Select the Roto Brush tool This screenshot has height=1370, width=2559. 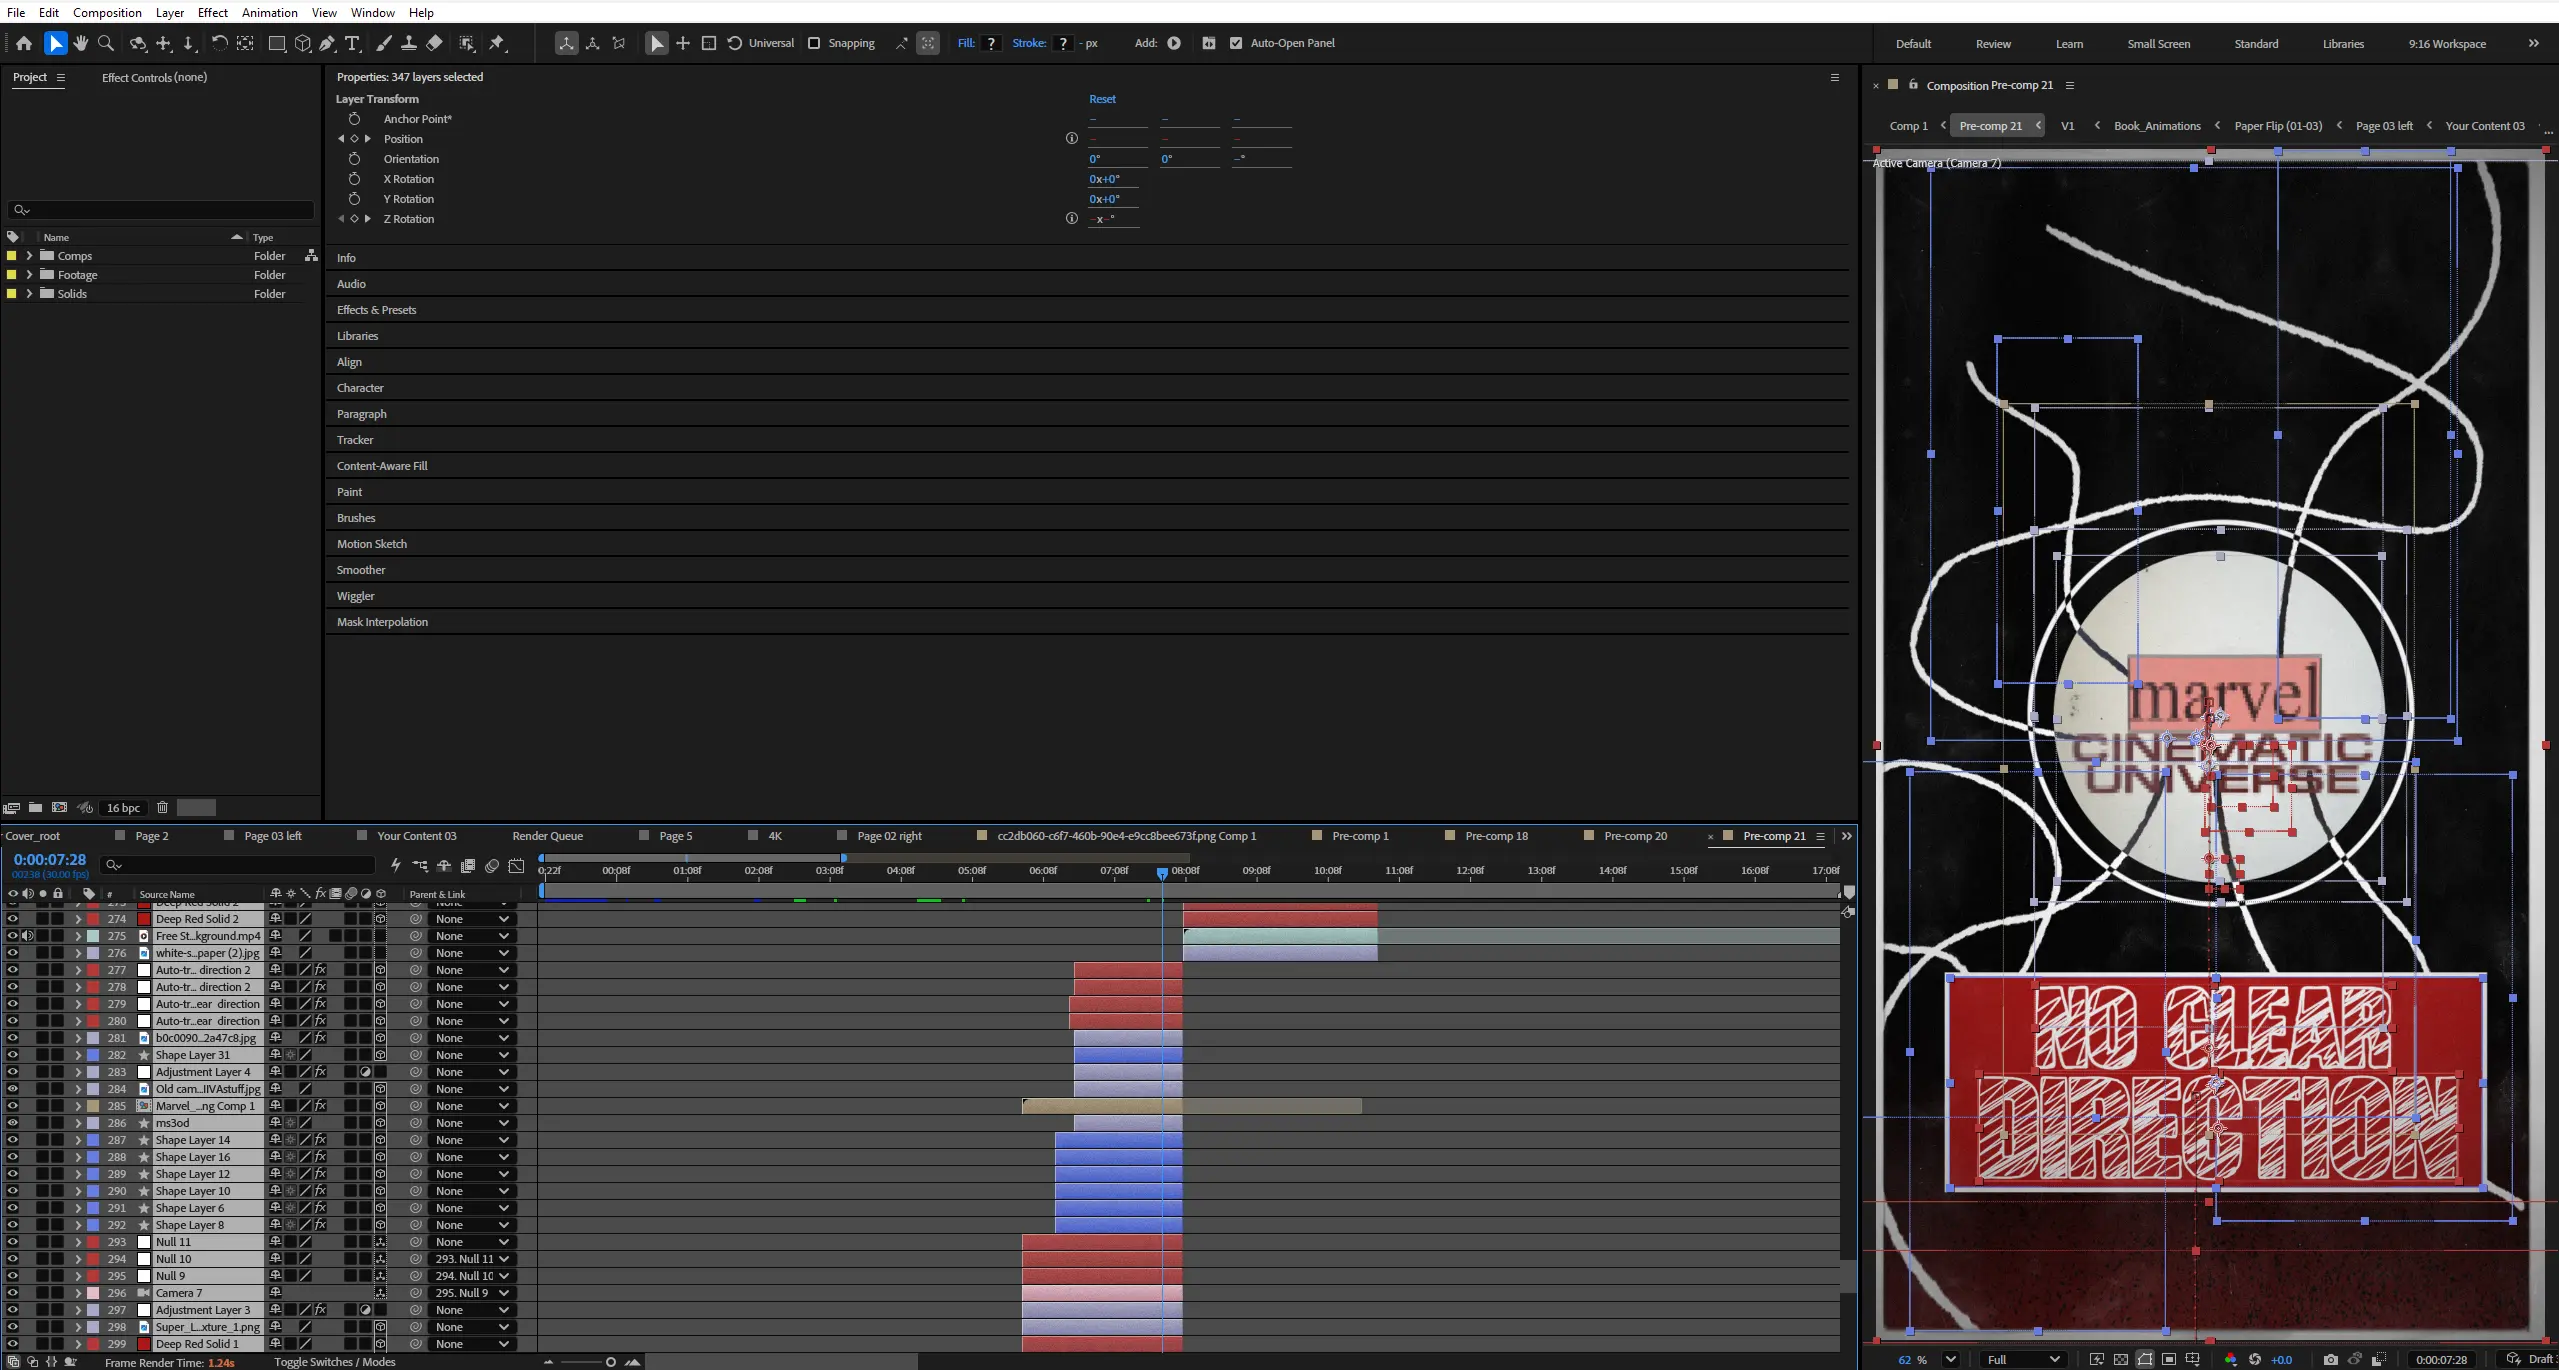click(467, 43)
